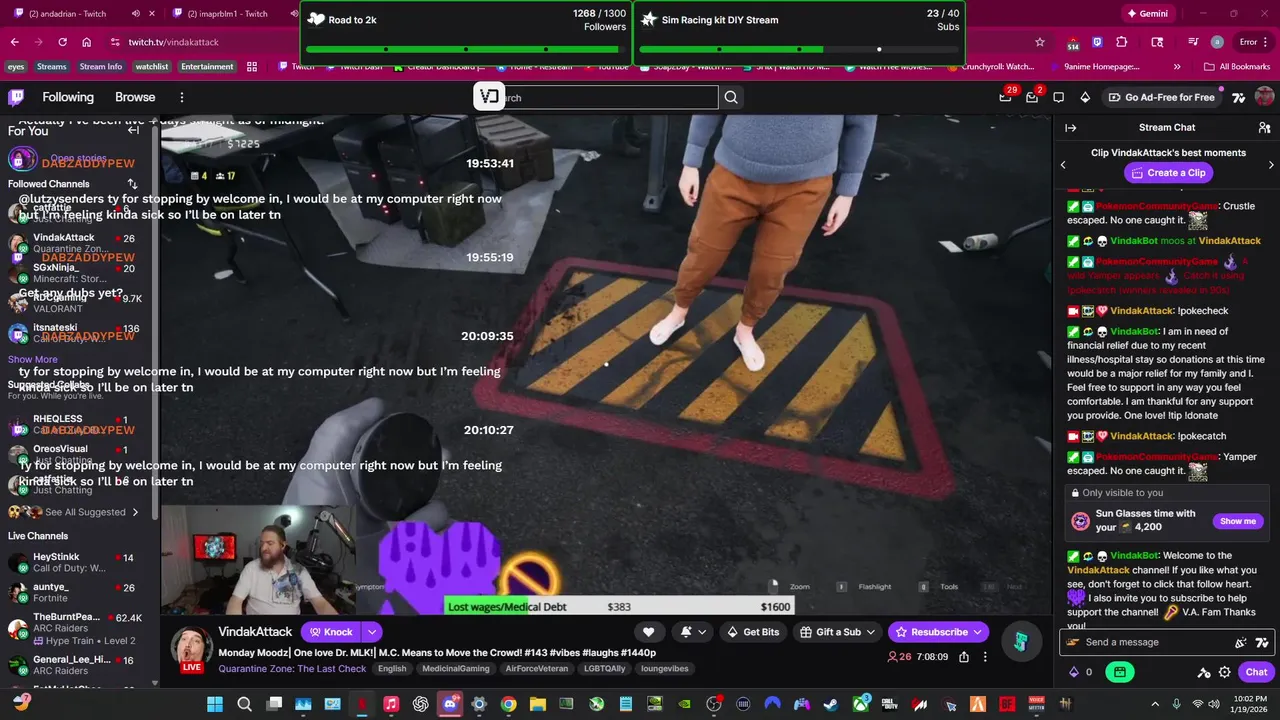Open the whispers speech bubble icon
This screenshot has width=1280, height=720.
tap(1059, 97)
